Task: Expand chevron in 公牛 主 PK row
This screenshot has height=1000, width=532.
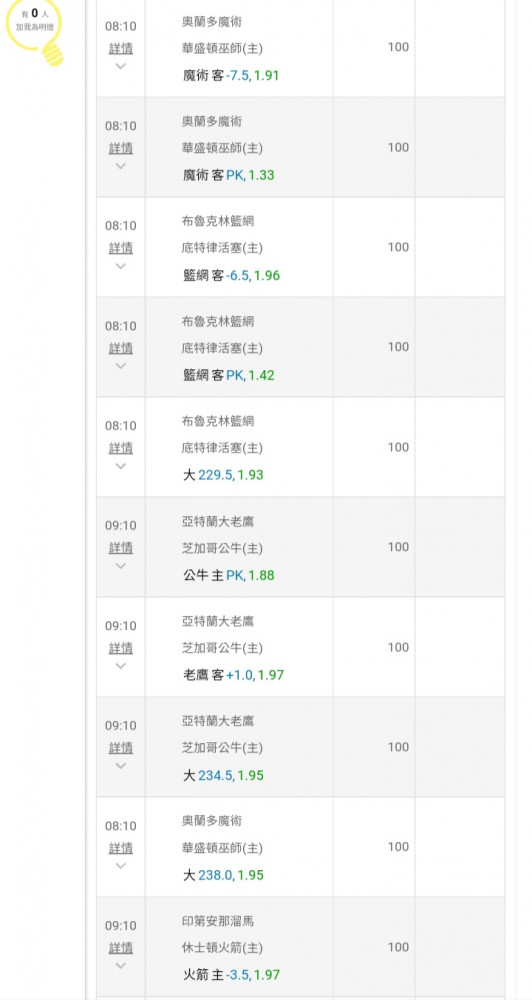Action: click(121, 566)
